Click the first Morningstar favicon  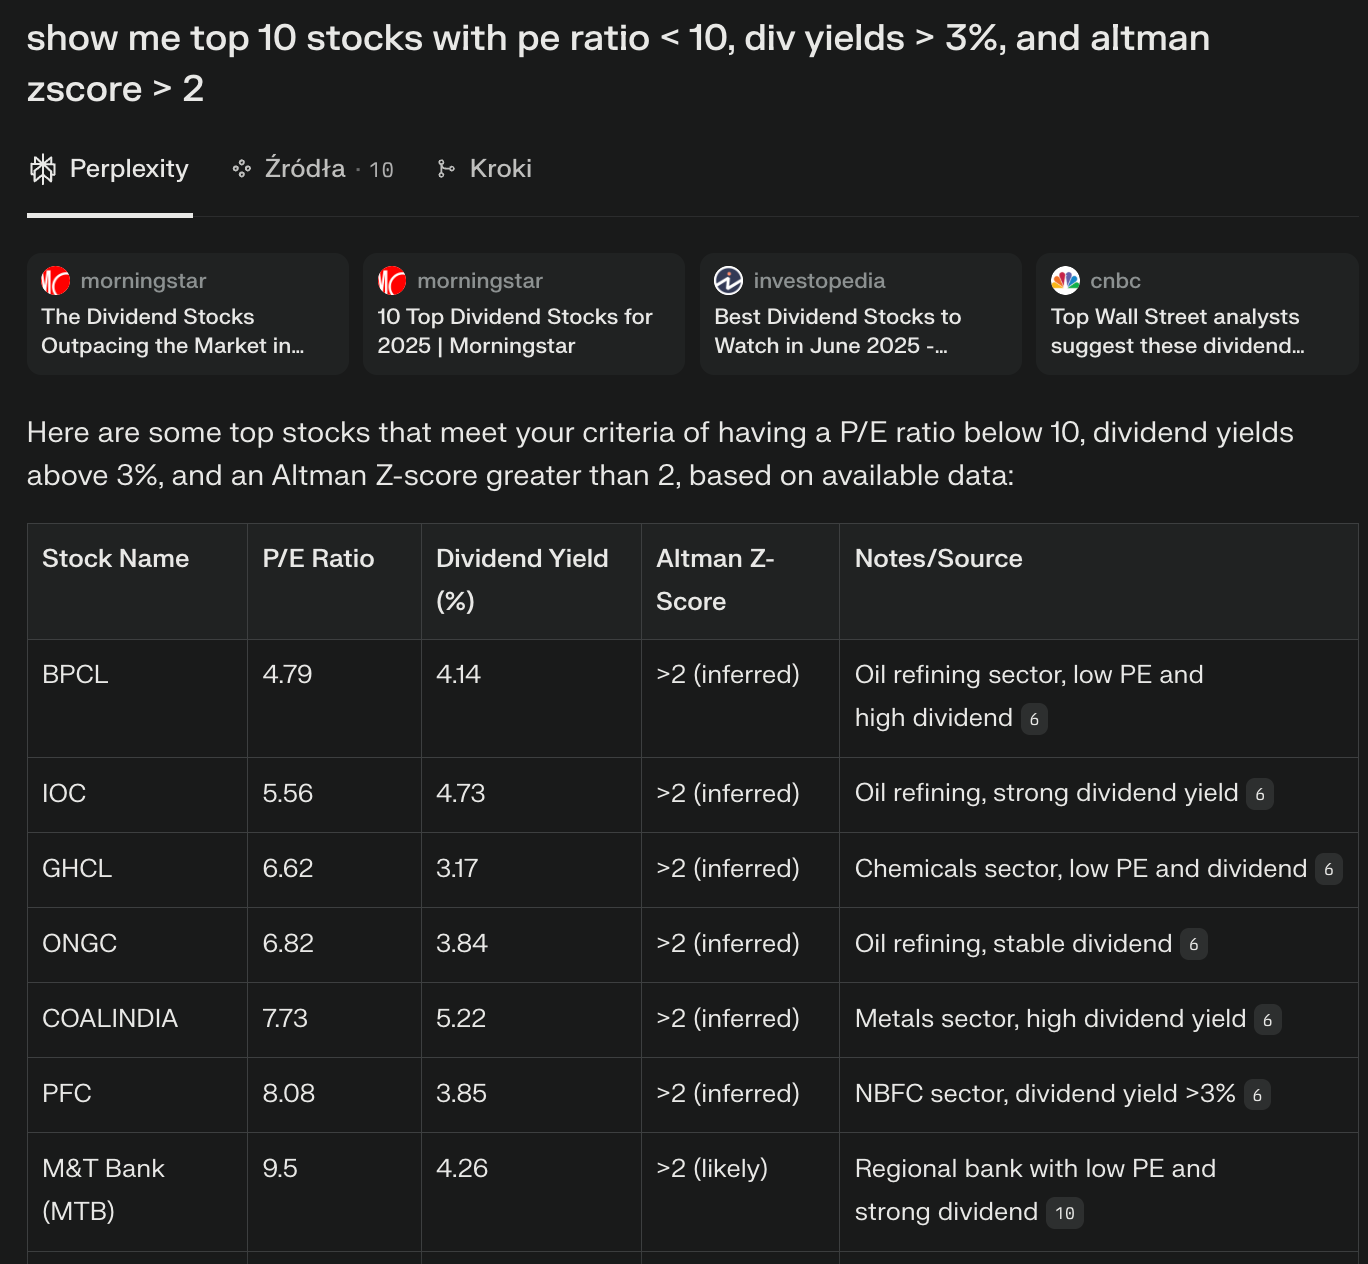click(56, 281)
